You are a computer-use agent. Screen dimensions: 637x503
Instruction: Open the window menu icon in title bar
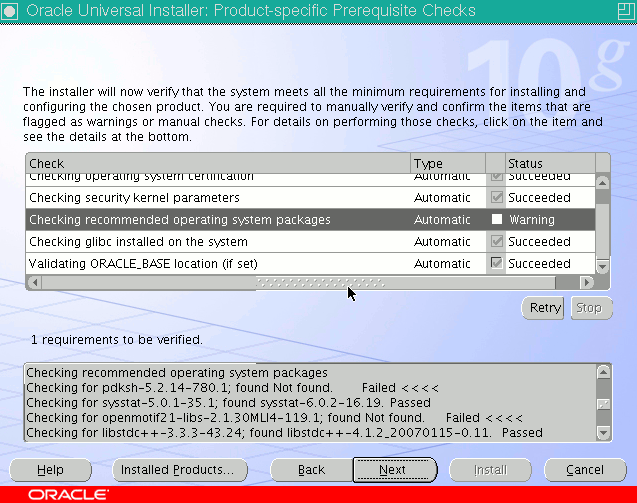10,11
